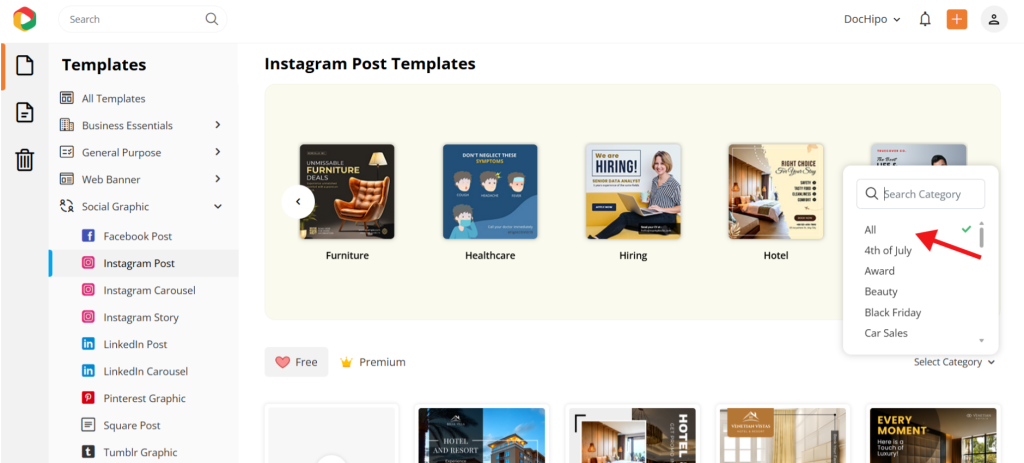Go to All Templates
The width and height of the screenshot is (1024, 463).
[x=113, y=98]
